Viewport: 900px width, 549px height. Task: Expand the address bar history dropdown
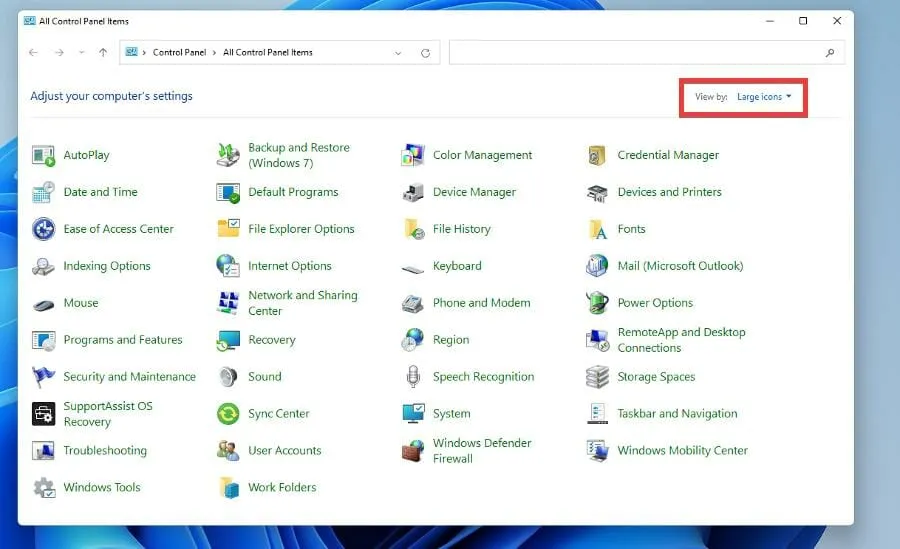[x=398, y=53]
